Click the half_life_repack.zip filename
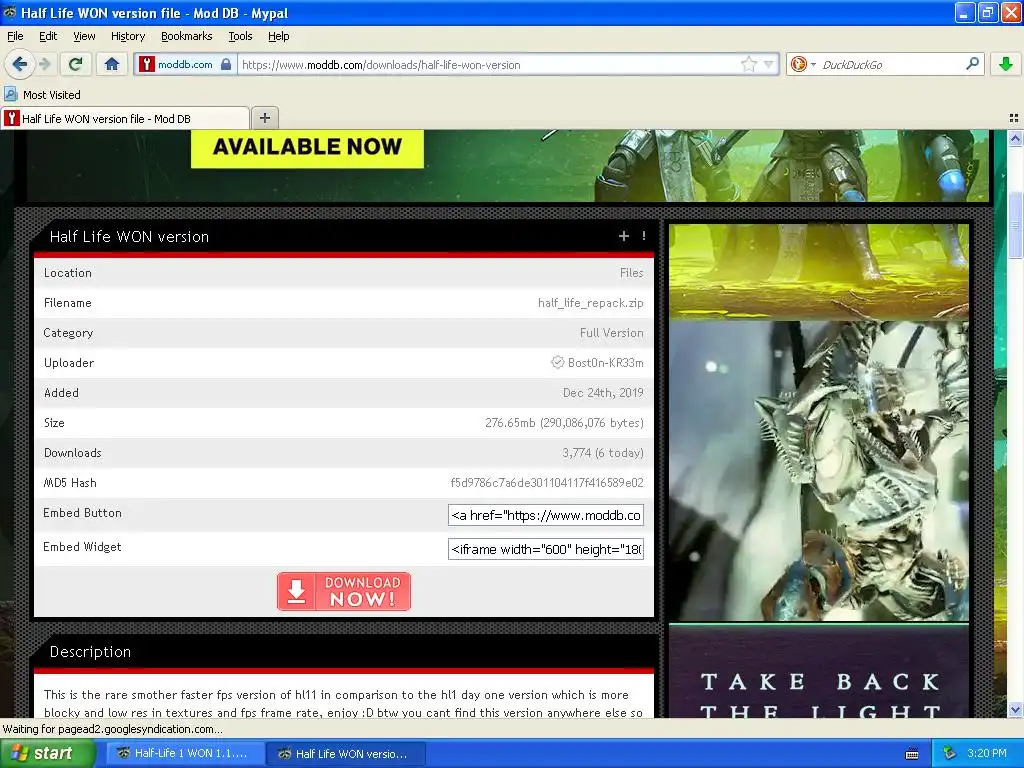1024x768 pixels. click(590, 303)
